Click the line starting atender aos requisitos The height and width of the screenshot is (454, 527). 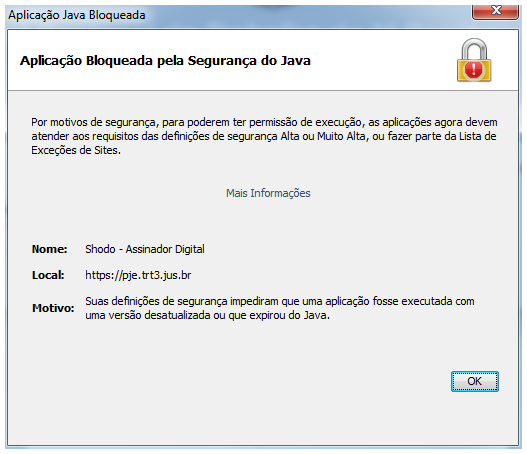[264, 136]
